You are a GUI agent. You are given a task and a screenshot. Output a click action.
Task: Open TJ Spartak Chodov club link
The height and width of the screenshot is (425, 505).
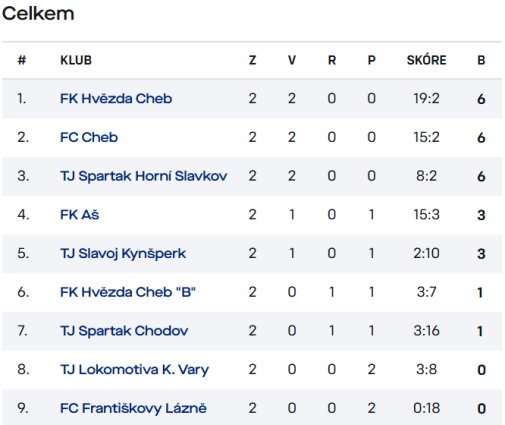pos(124,331)
